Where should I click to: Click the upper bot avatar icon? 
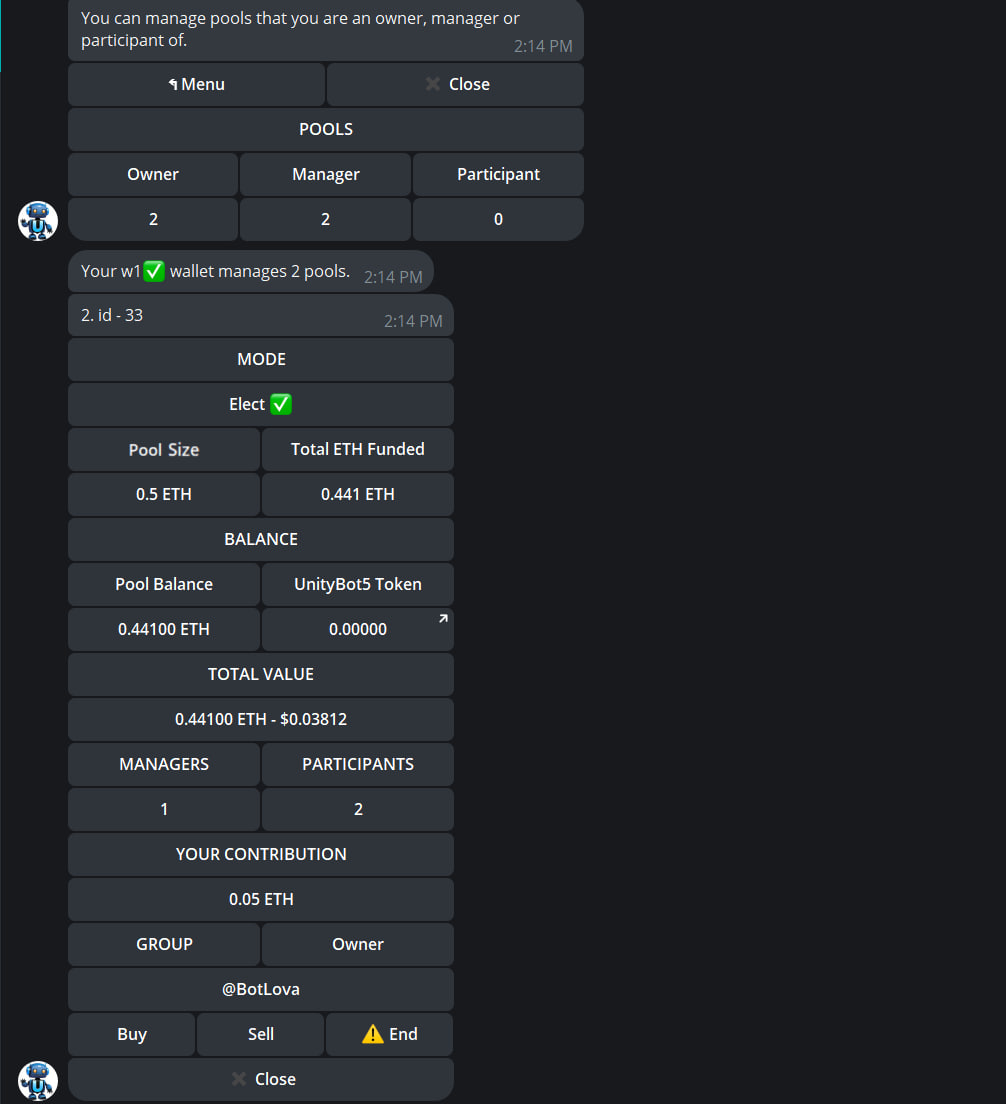(37, 221)
